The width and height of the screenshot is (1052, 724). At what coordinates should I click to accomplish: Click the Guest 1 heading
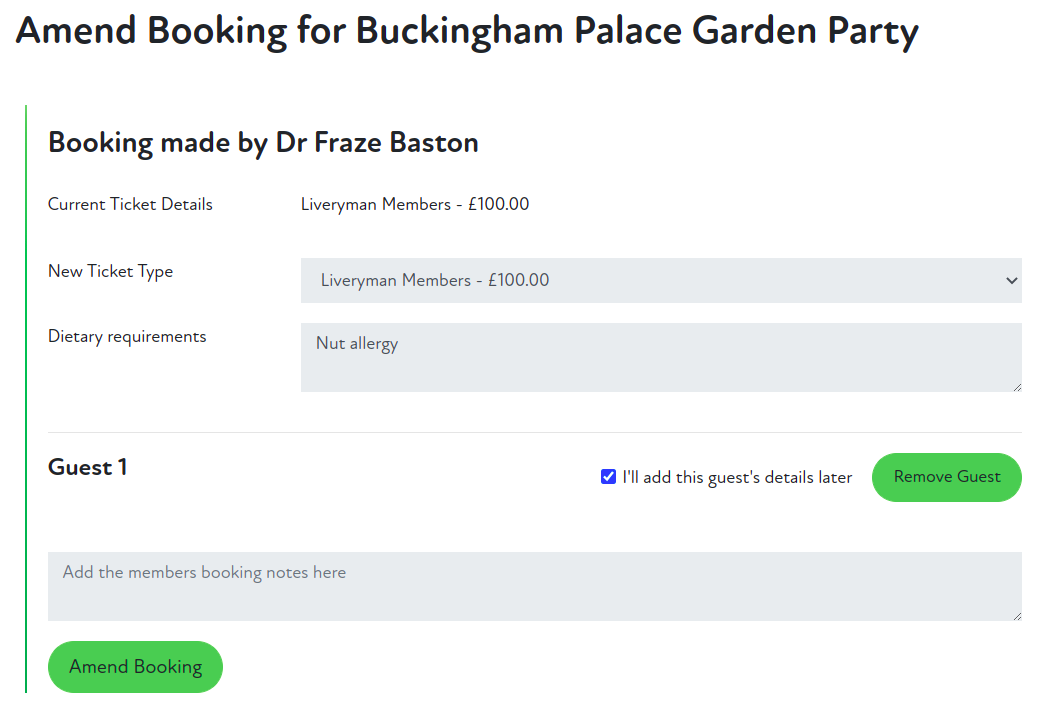tap(88, 467)
